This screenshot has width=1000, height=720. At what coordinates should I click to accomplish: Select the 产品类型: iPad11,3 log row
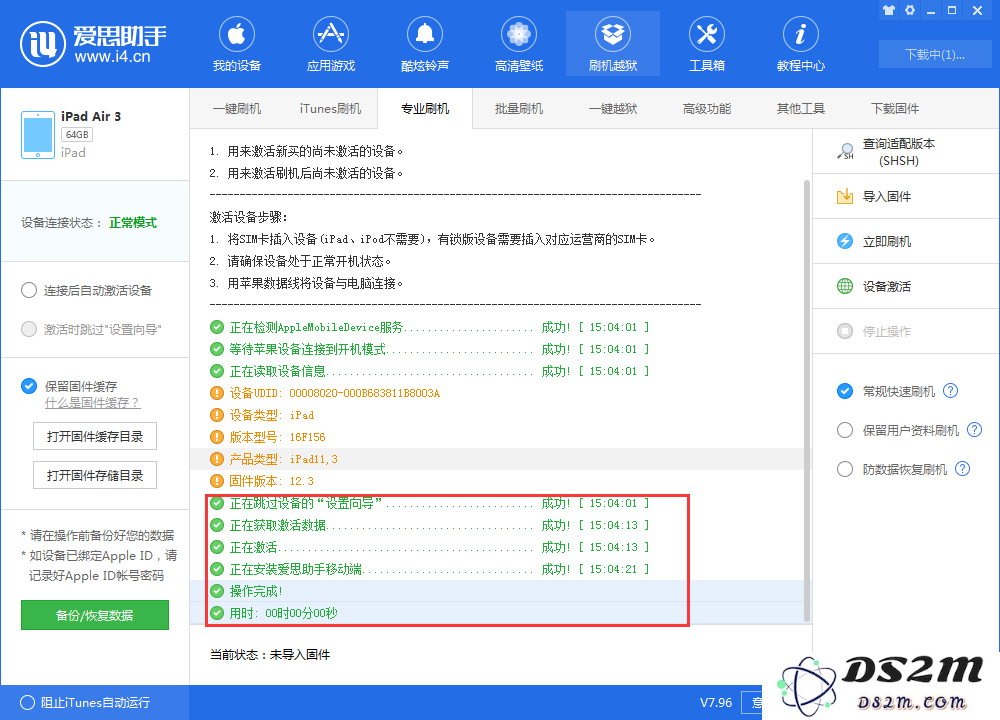click(x=496, y=459)
